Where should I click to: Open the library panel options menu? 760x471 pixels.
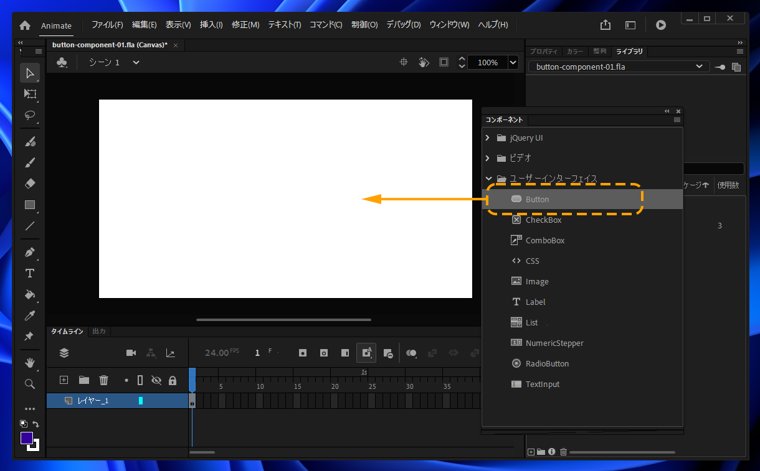[x=740, y=51]
